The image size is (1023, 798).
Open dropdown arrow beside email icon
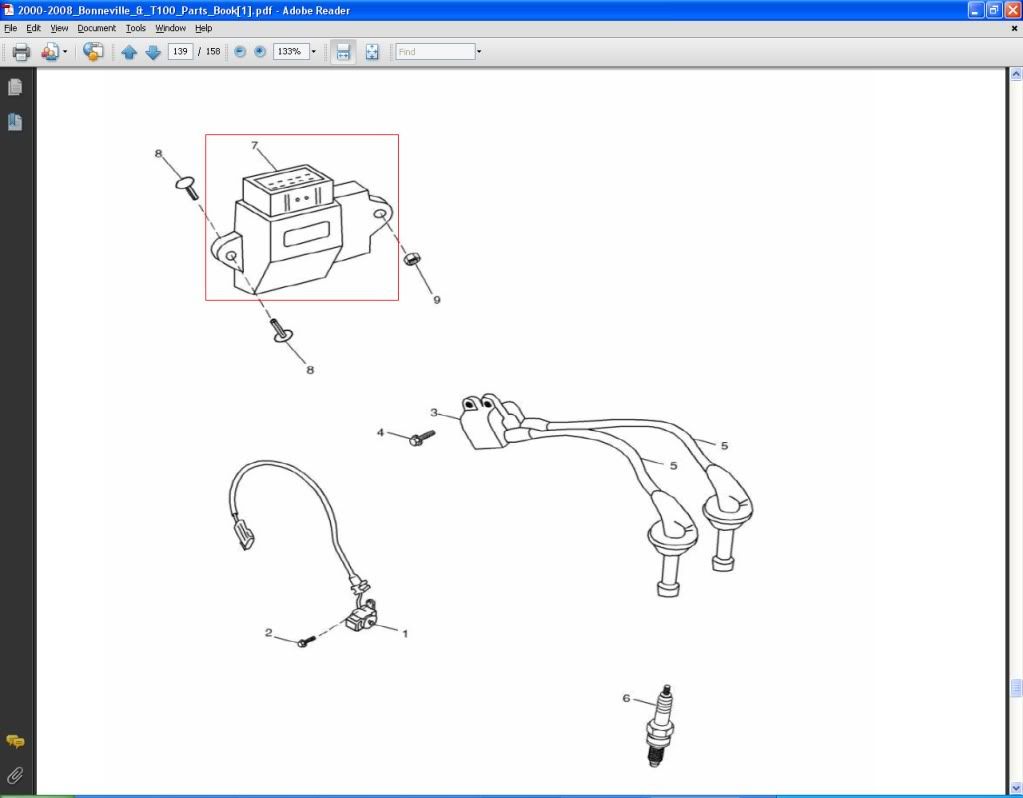click(x=66, y=52)
